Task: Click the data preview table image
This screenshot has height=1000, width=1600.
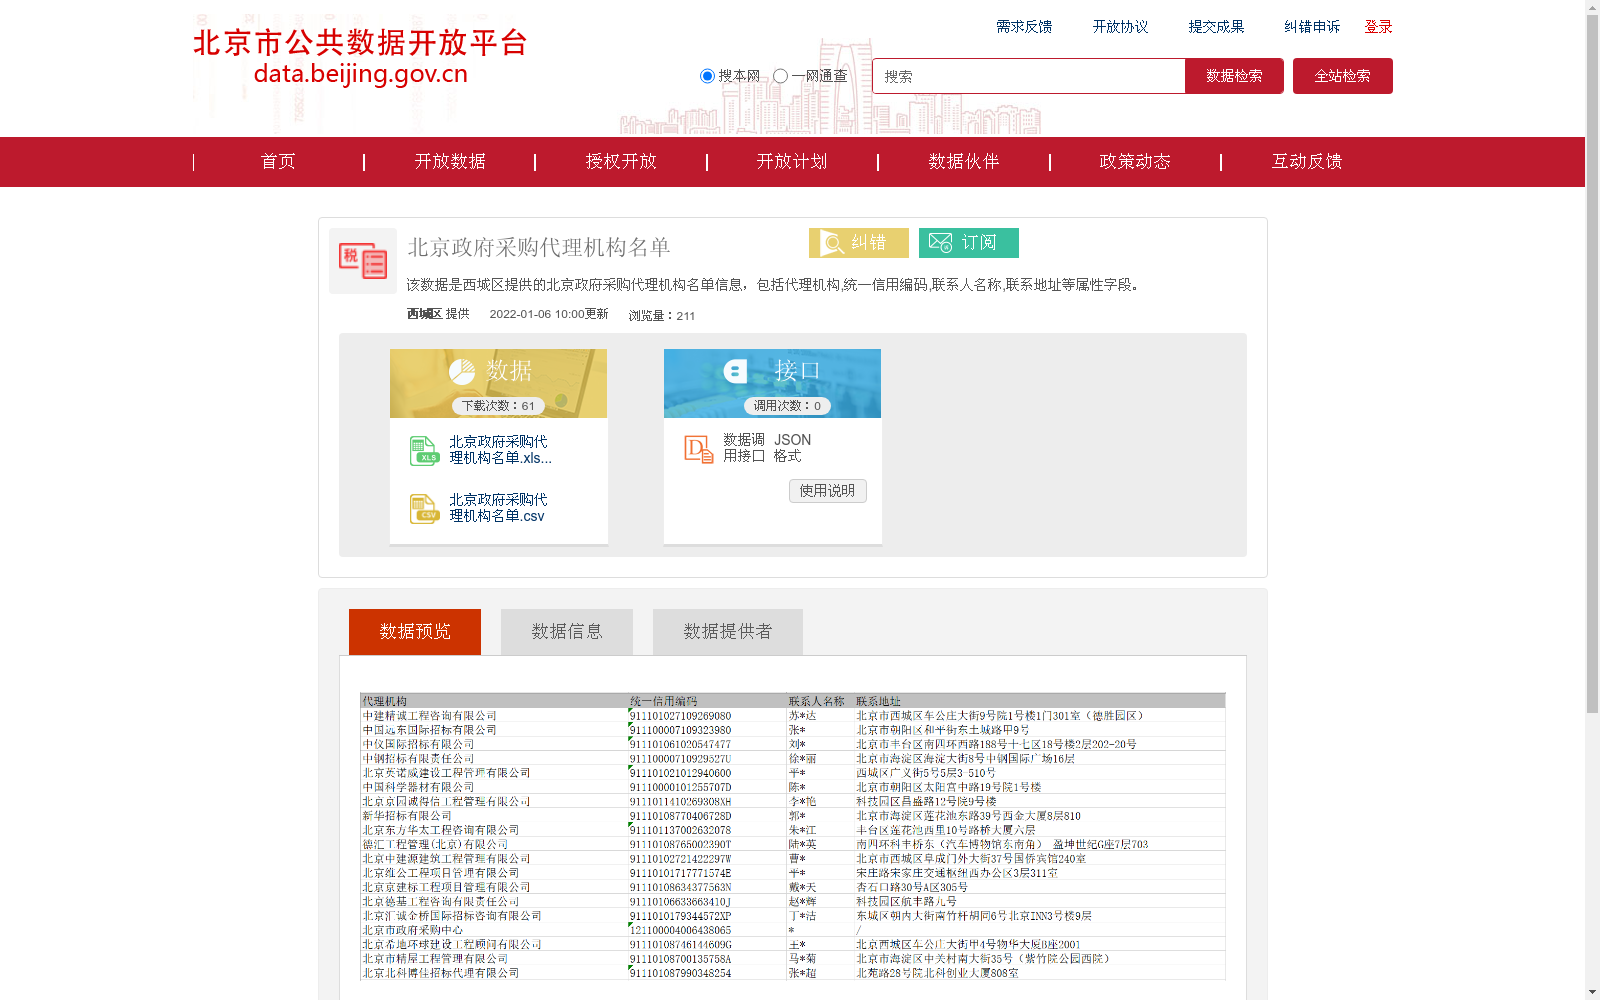Action: click(793, 837)
